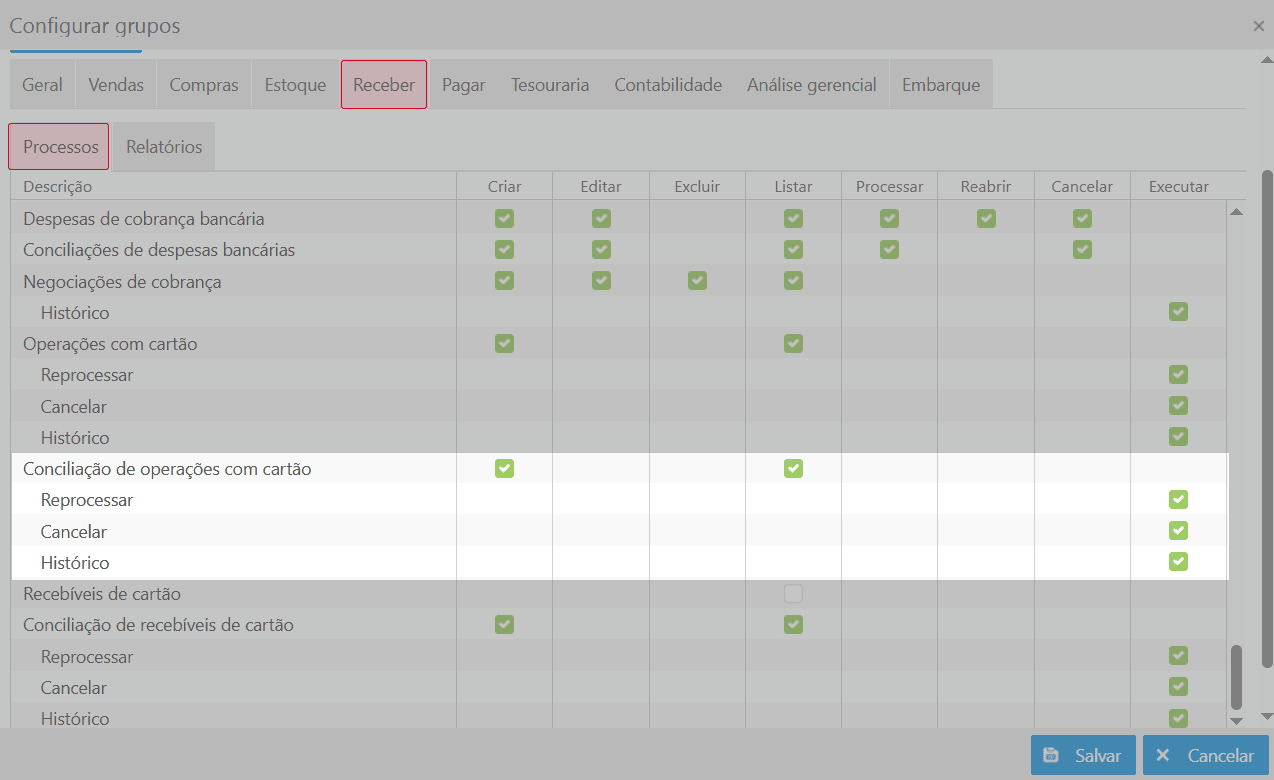This screenshot has width=1274, height=780.
Task: Click the Executar column header
Action: [x=1178, y=186]
